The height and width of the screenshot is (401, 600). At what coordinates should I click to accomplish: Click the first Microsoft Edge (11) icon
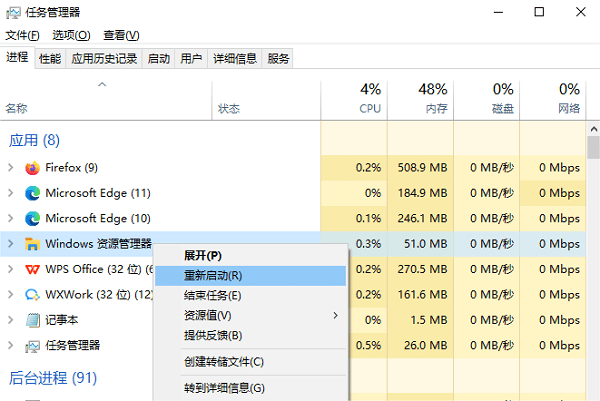[32, 193]
